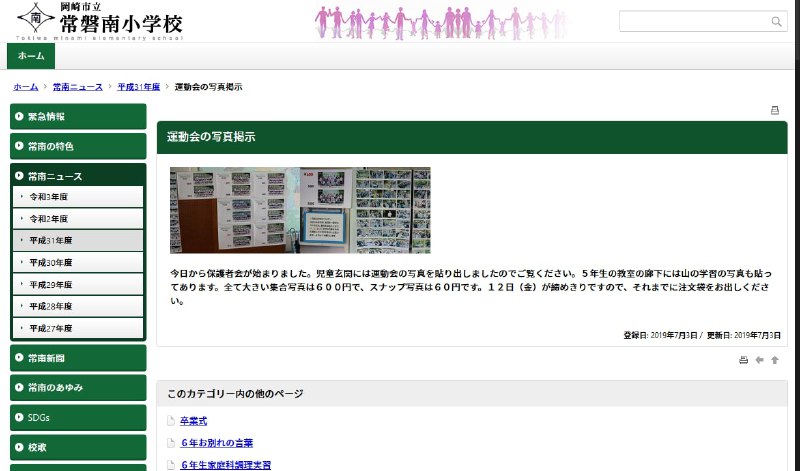The width and height of the screenshot is (800, 471).
Task: Click the back arrow icon below article
Action: click(x=759, y=360)
